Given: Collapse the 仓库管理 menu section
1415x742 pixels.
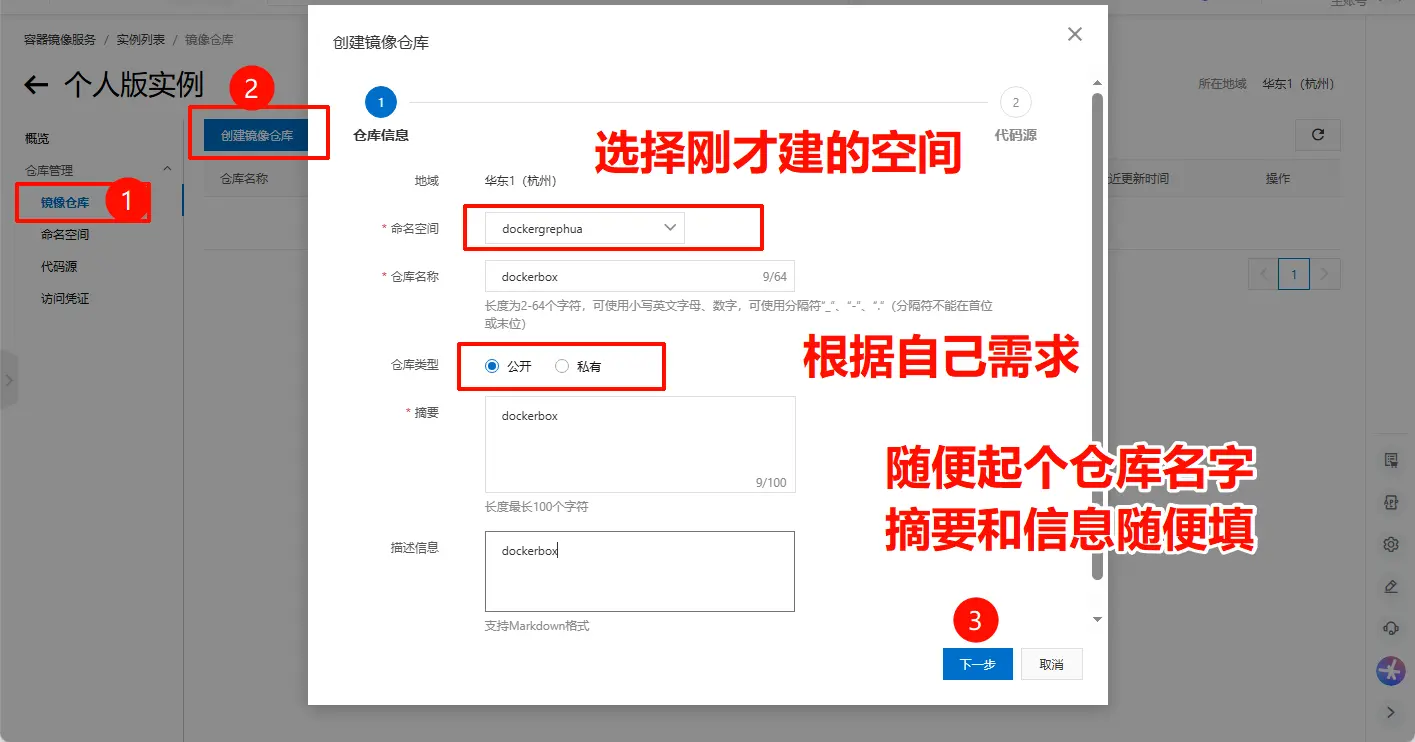Looking at the screenshot, I should point(167,169).
